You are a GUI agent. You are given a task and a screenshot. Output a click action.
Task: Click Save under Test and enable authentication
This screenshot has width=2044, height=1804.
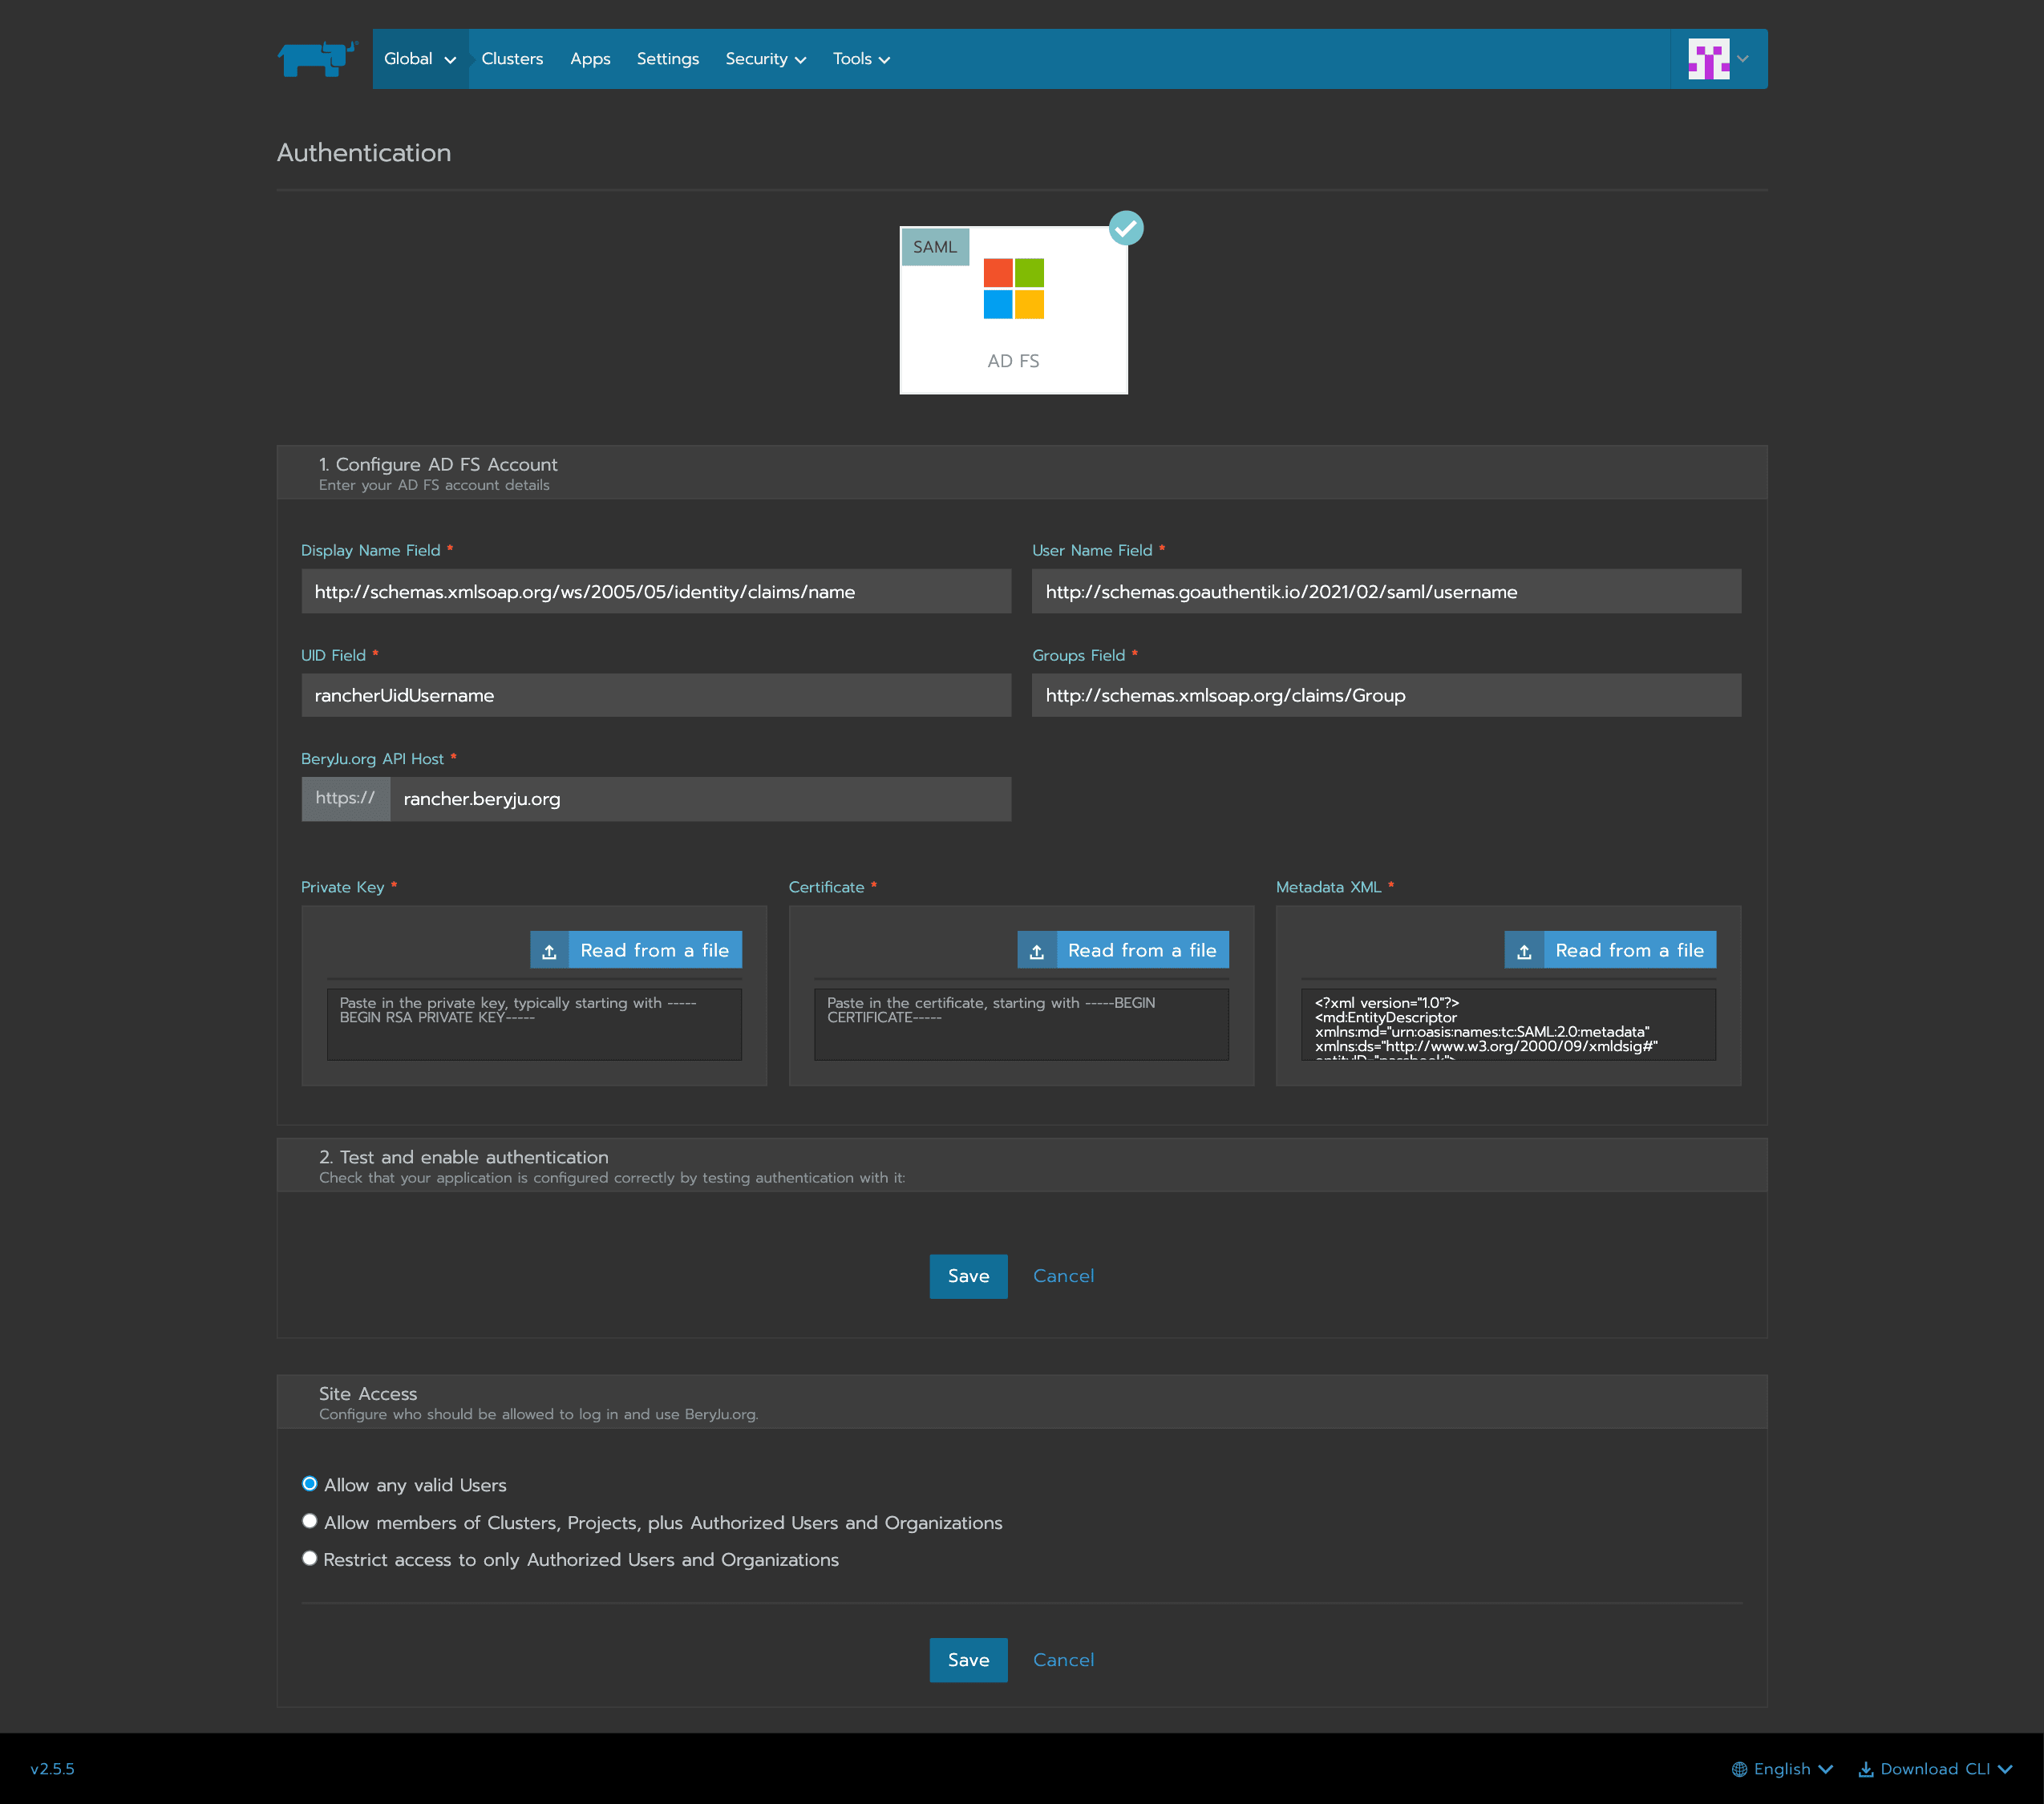(x=968, y=1276)
